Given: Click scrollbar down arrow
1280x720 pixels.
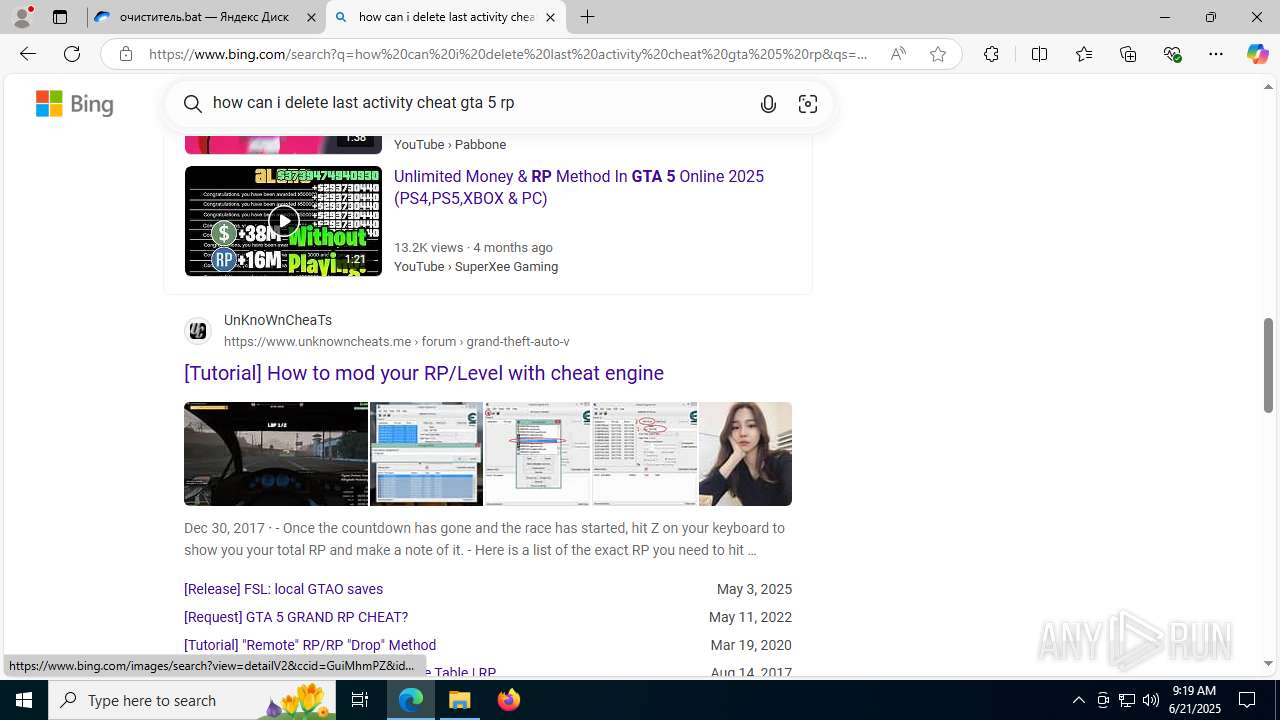Looking at the screenshot, I should click(x=1268, y=663).
